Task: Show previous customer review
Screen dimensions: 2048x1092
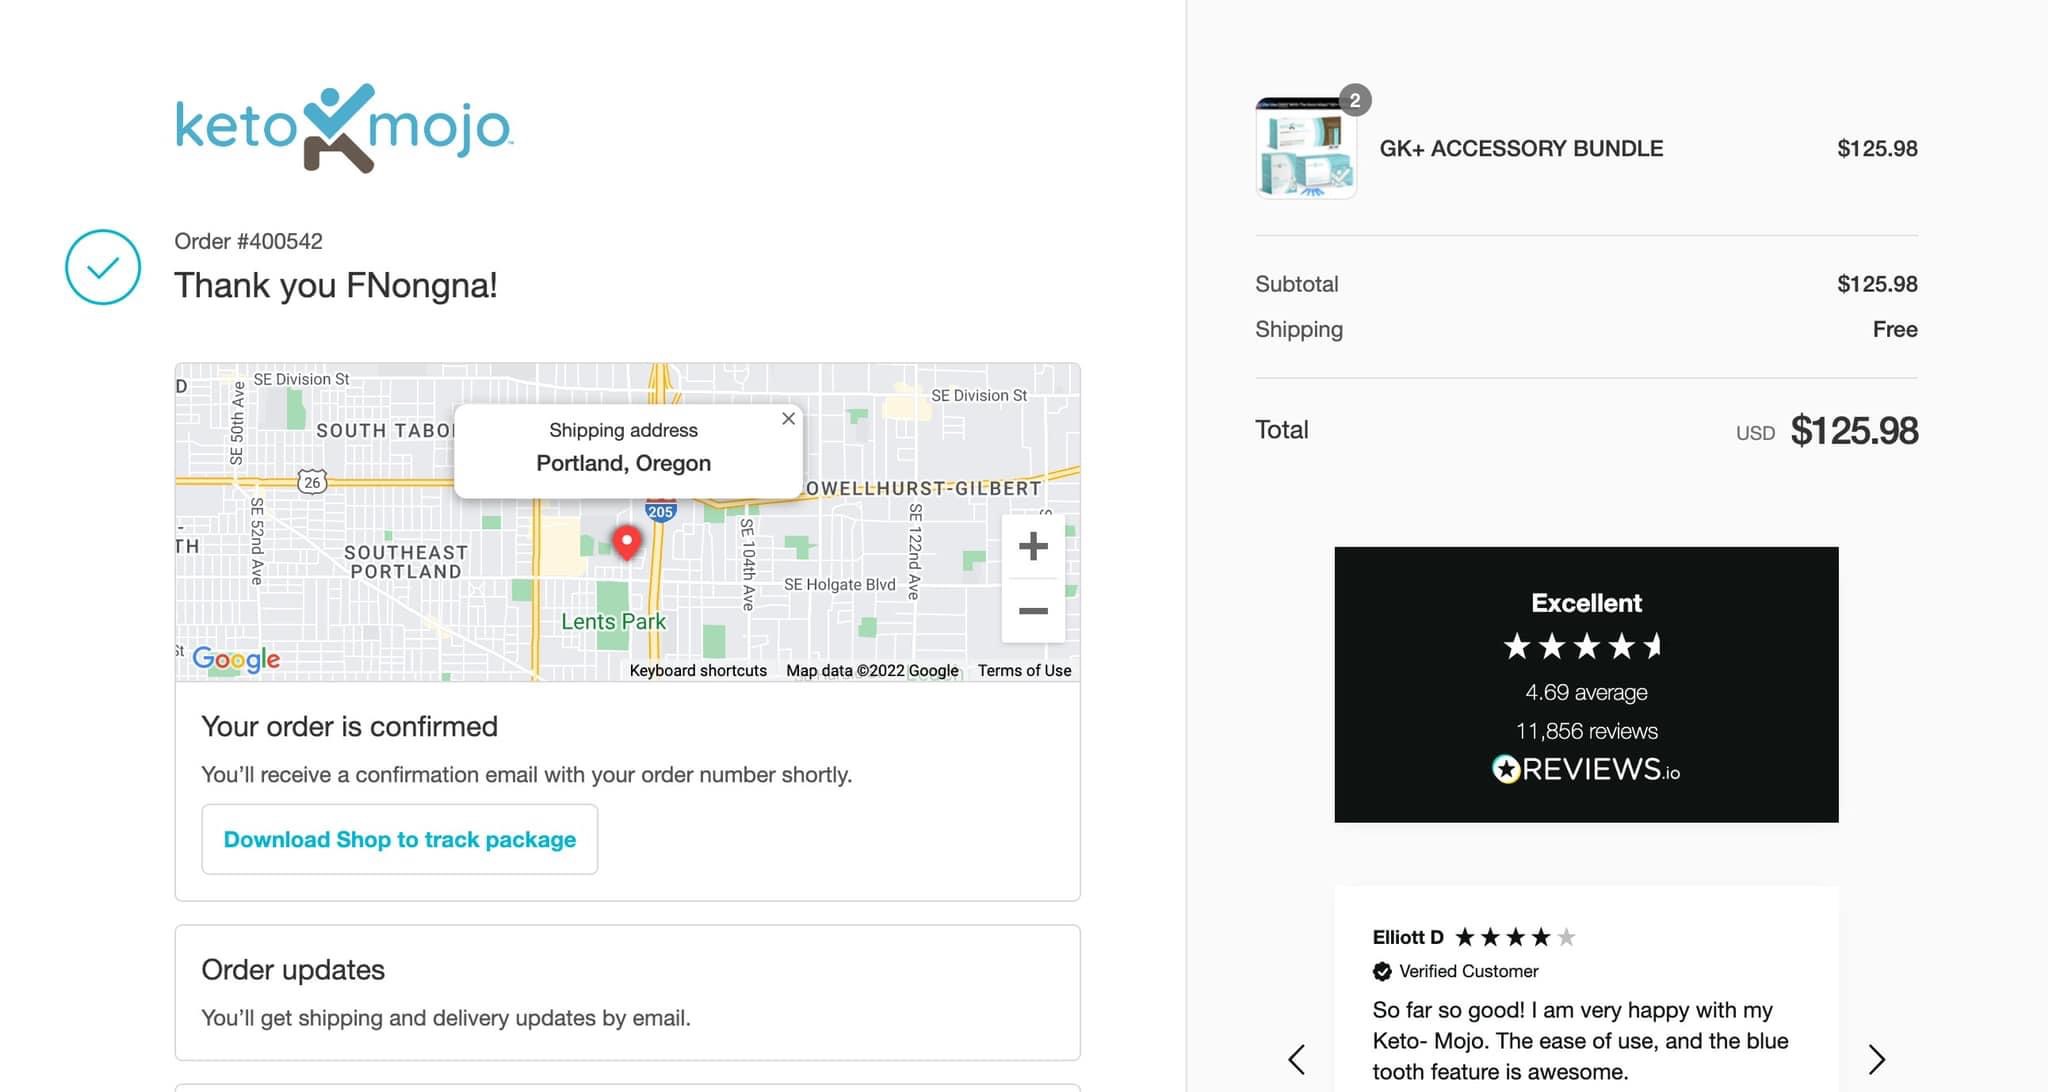Action: 1297,1059
